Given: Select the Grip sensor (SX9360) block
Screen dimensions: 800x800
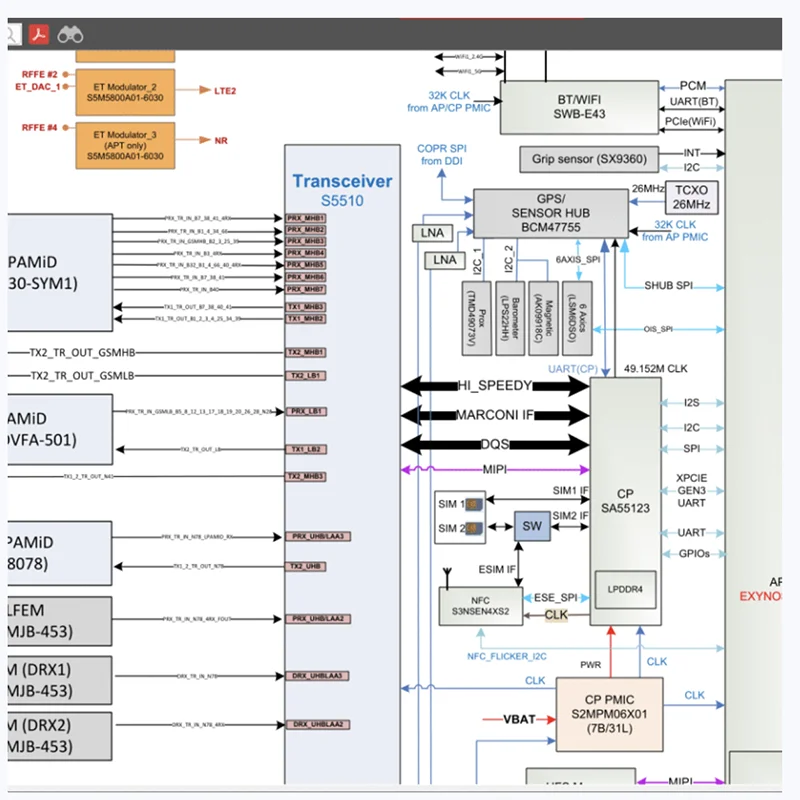Looking at the screenshot, I should coord(589,159).
